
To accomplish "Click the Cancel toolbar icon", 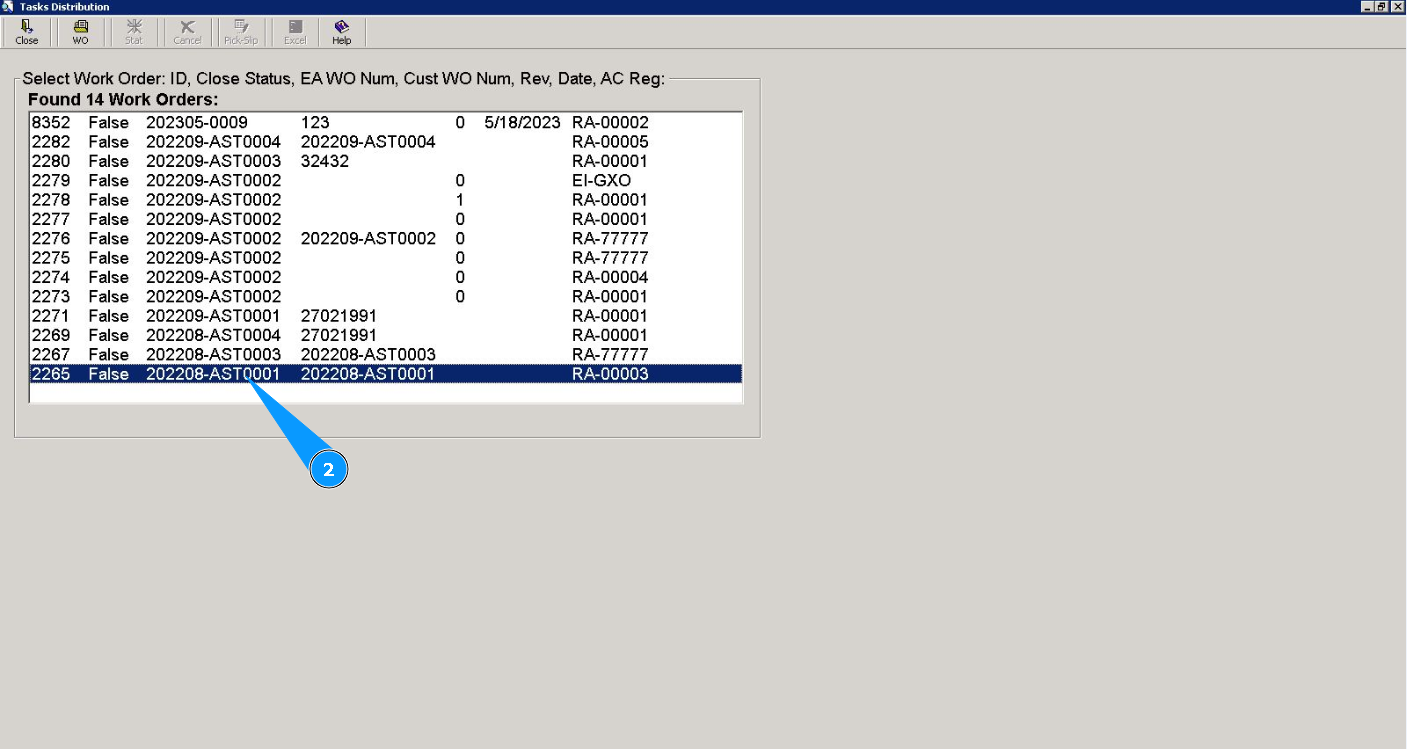I will coord(187,33).
